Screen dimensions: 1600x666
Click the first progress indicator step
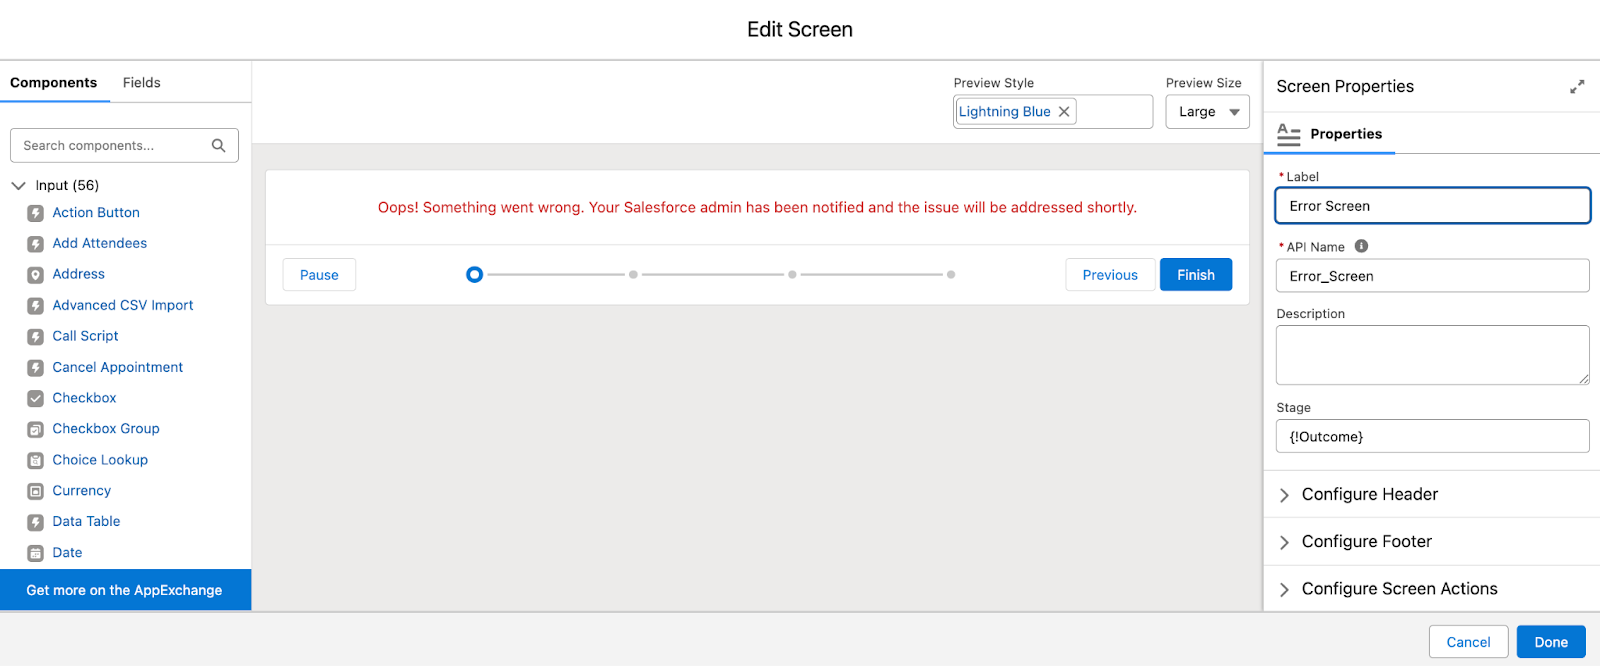tap(475, 274)
